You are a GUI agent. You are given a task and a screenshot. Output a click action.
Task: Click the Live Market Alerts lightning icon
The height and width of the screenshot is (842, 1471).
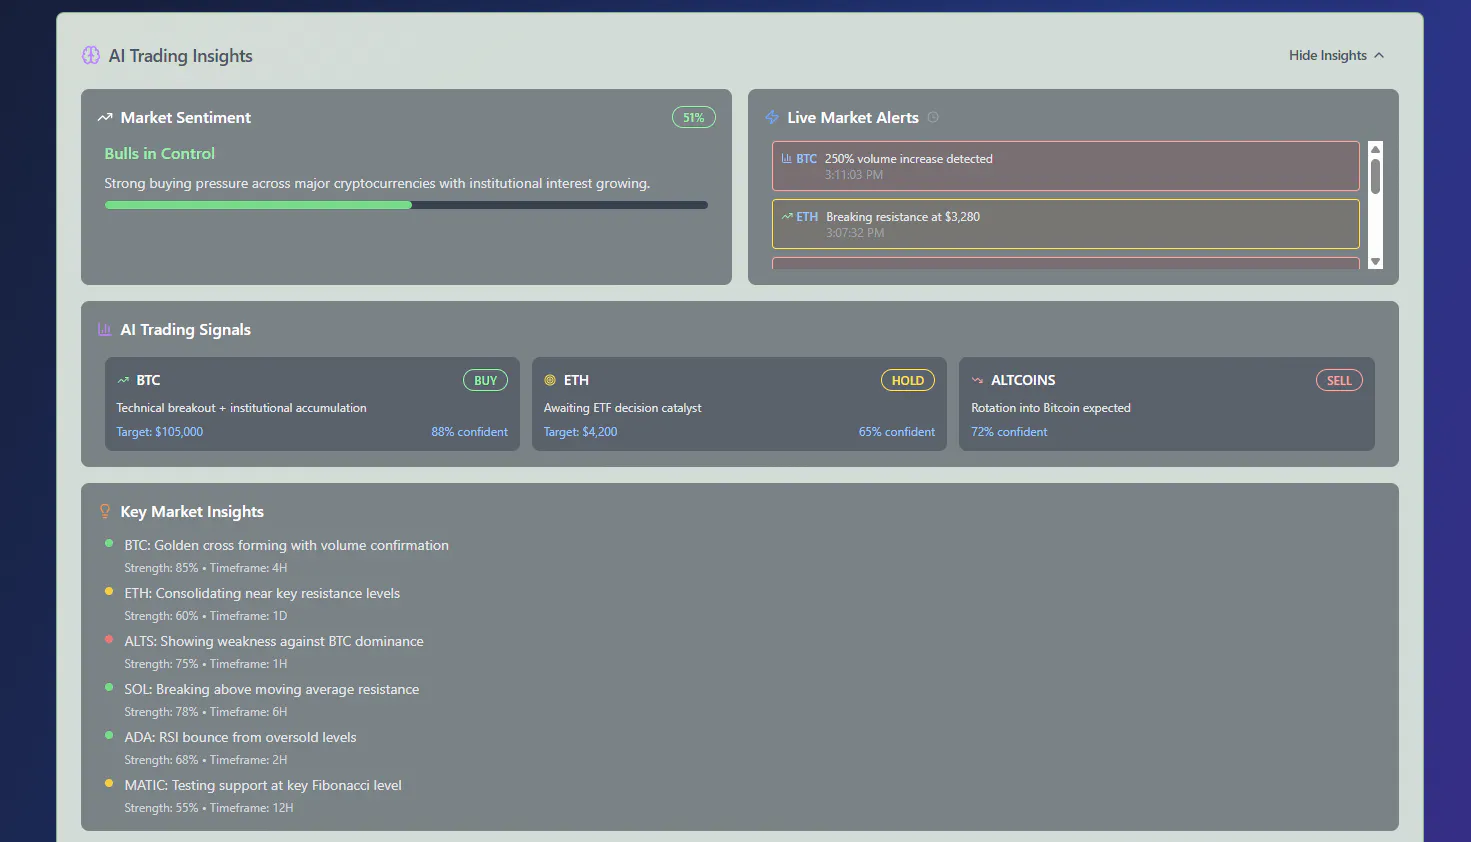[x=772, y=117]
